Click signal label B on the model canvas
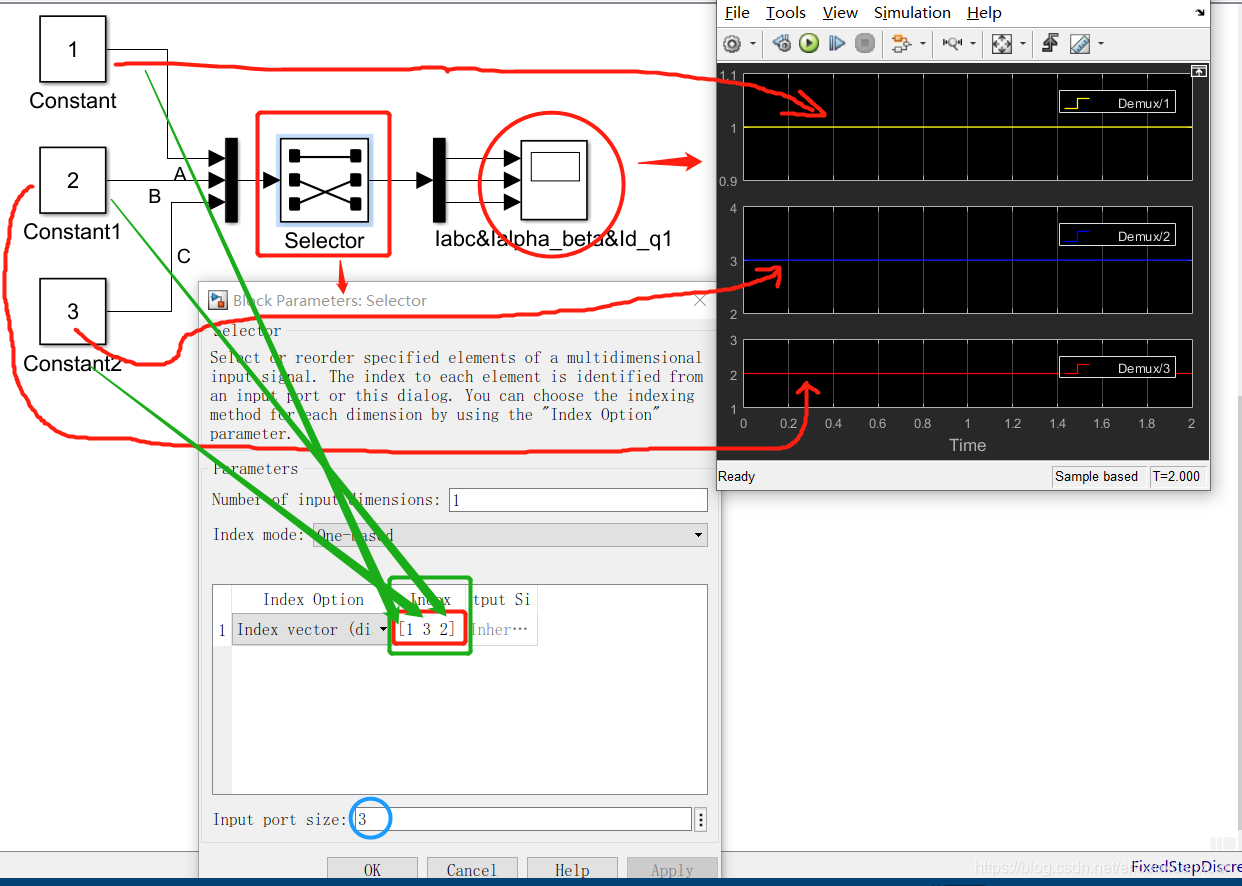 154,197
